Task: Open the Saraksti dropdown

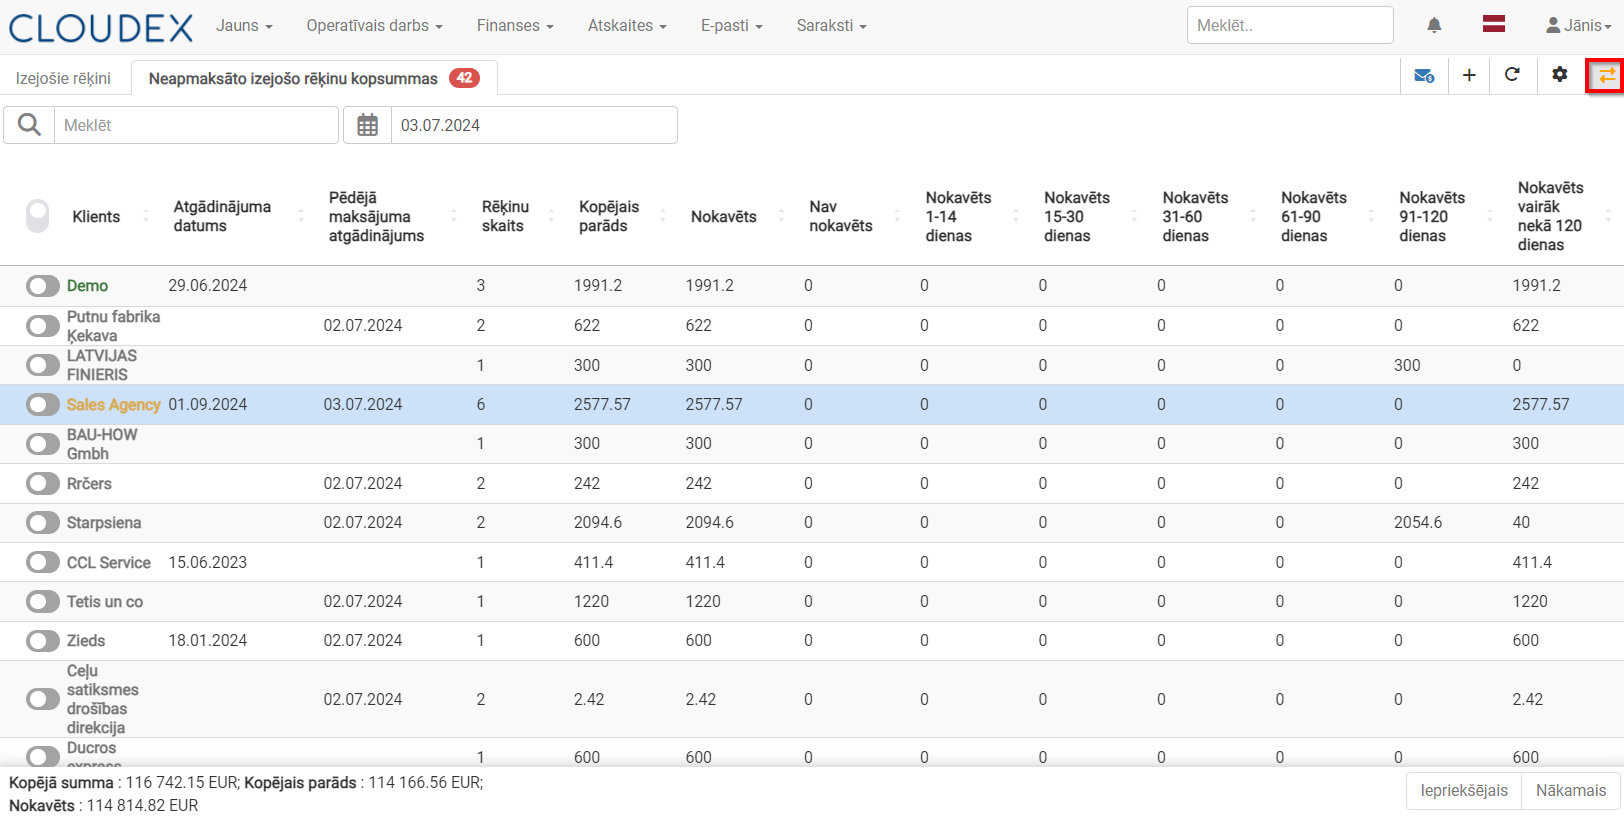Action: click(x=831, y=26)
